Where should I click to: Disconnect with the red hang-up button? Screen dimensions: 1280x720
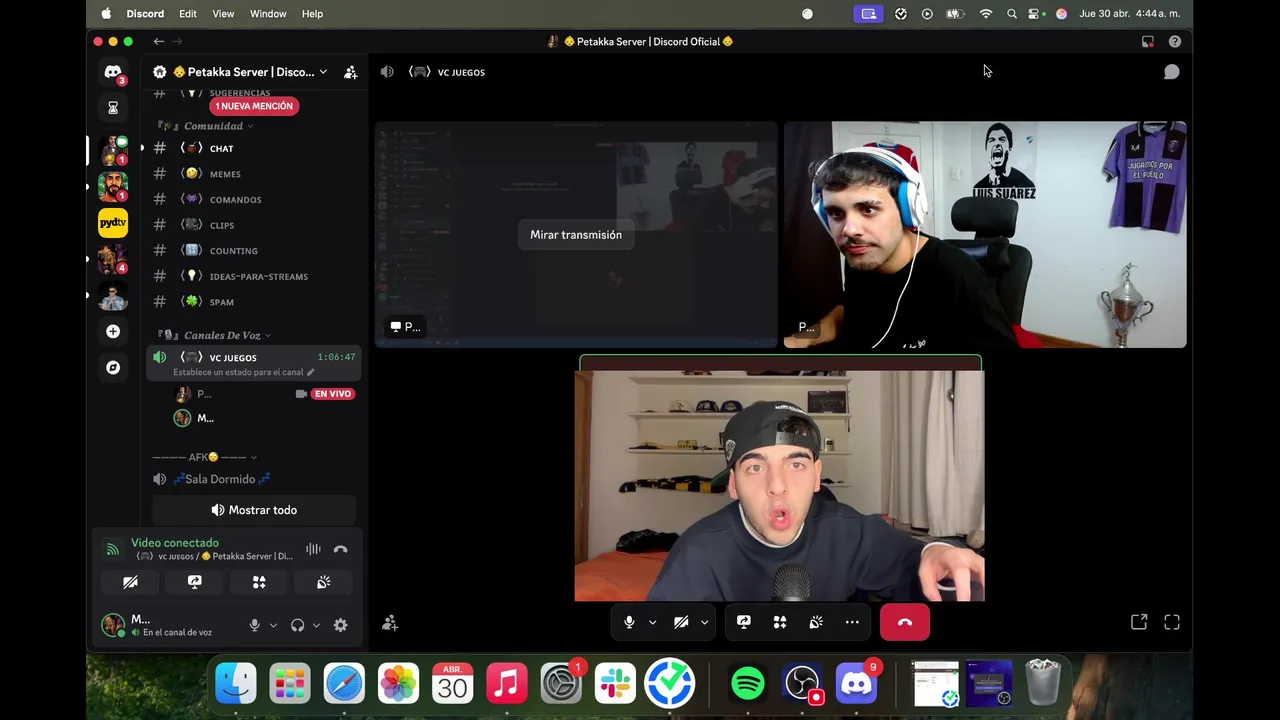tap(905, 622)
